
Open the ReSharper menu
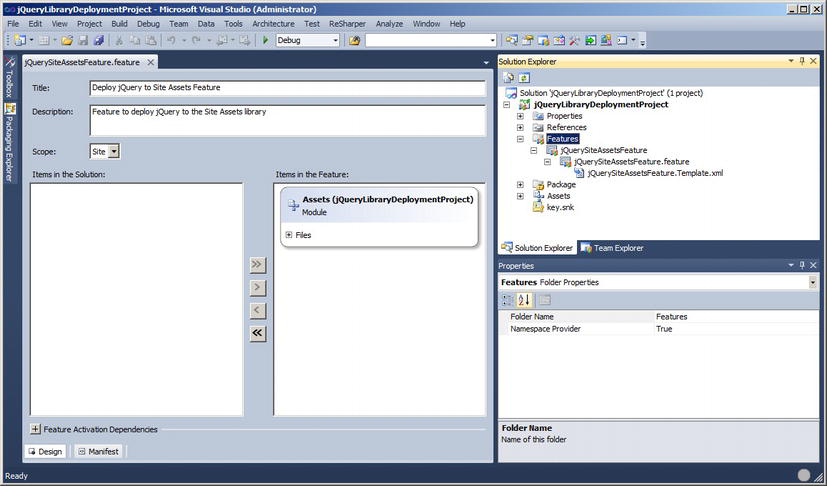(347, 24)
